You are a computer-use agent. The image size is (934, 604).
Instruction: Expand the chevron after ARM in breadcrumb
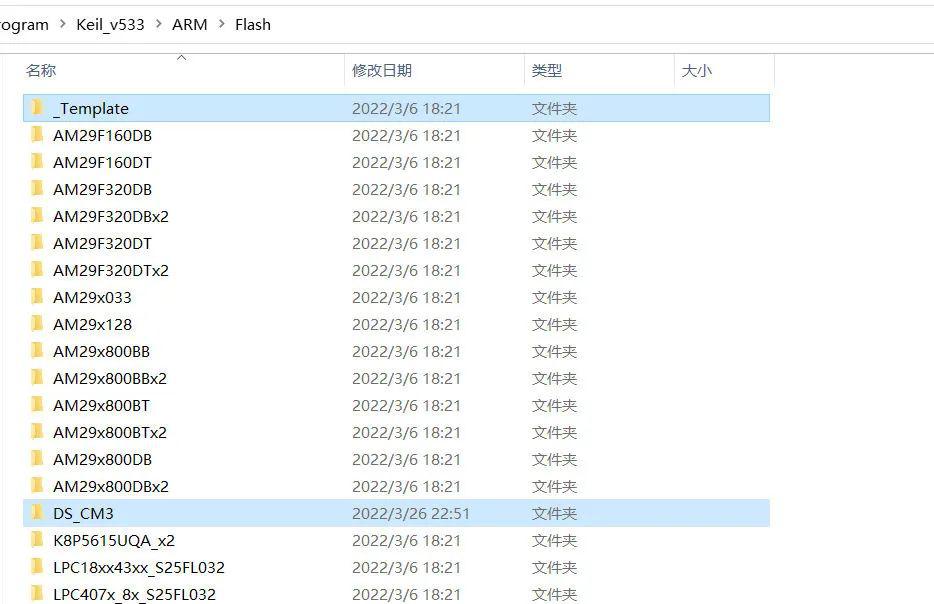(222, 24)
